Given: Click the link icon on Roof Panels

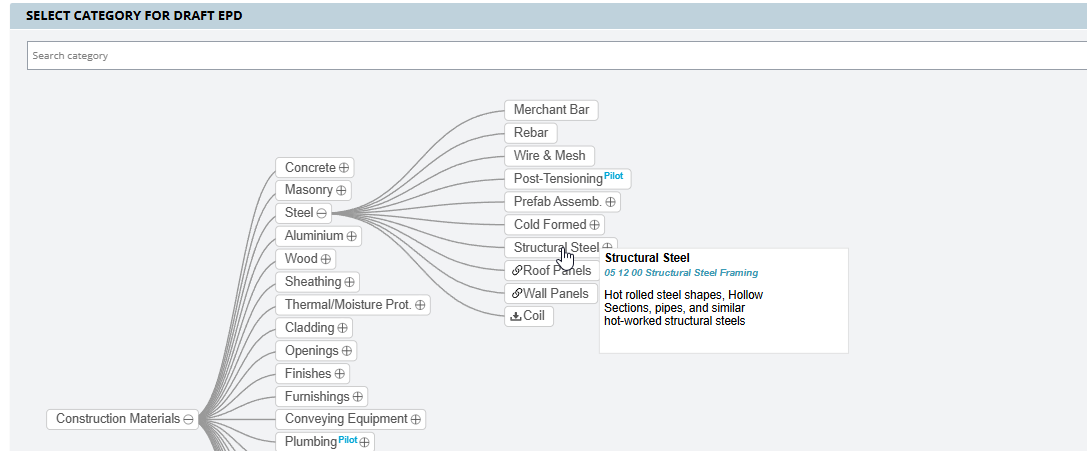Looking at the screenshot, I should 517,270.
